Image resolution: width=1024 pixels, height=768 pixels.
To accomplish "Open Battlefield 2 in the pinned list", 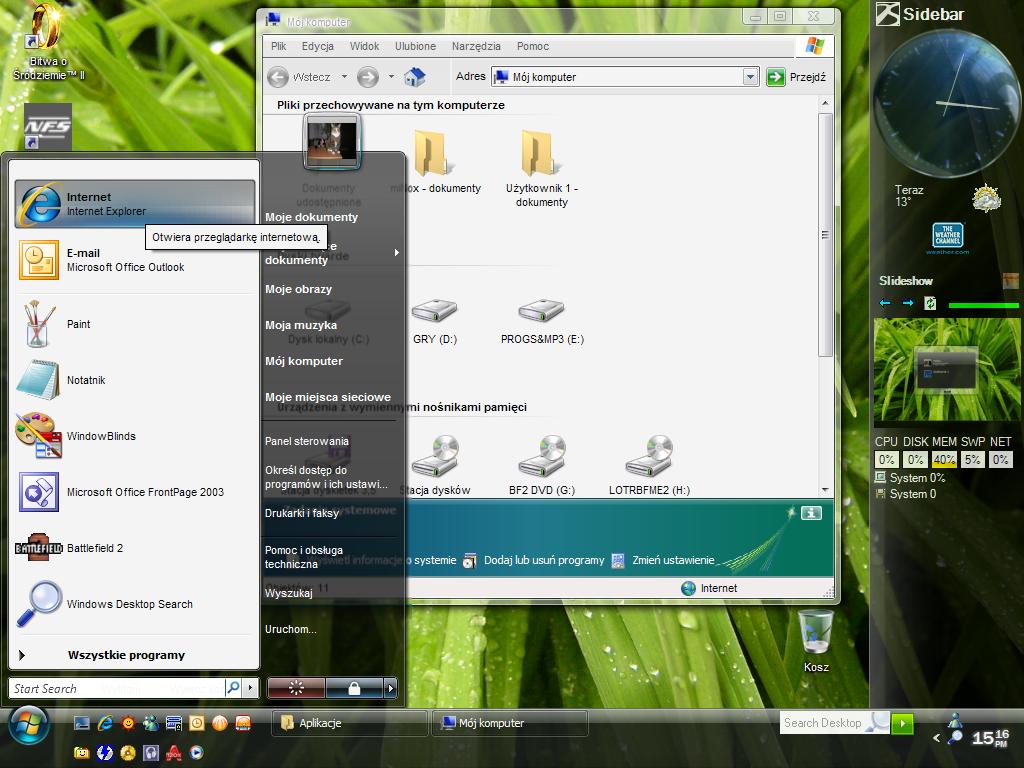I will 94,548.
